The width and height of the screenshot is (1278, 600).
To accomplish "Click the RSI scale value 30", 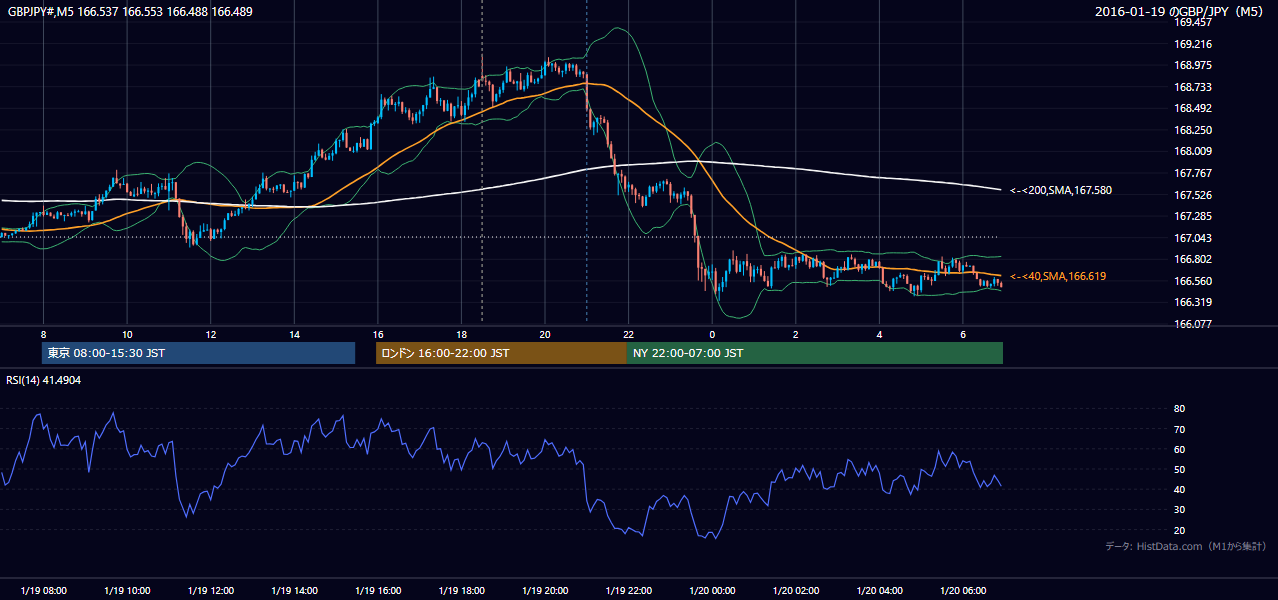I will pyautogui.click(x=1180, y=510).
